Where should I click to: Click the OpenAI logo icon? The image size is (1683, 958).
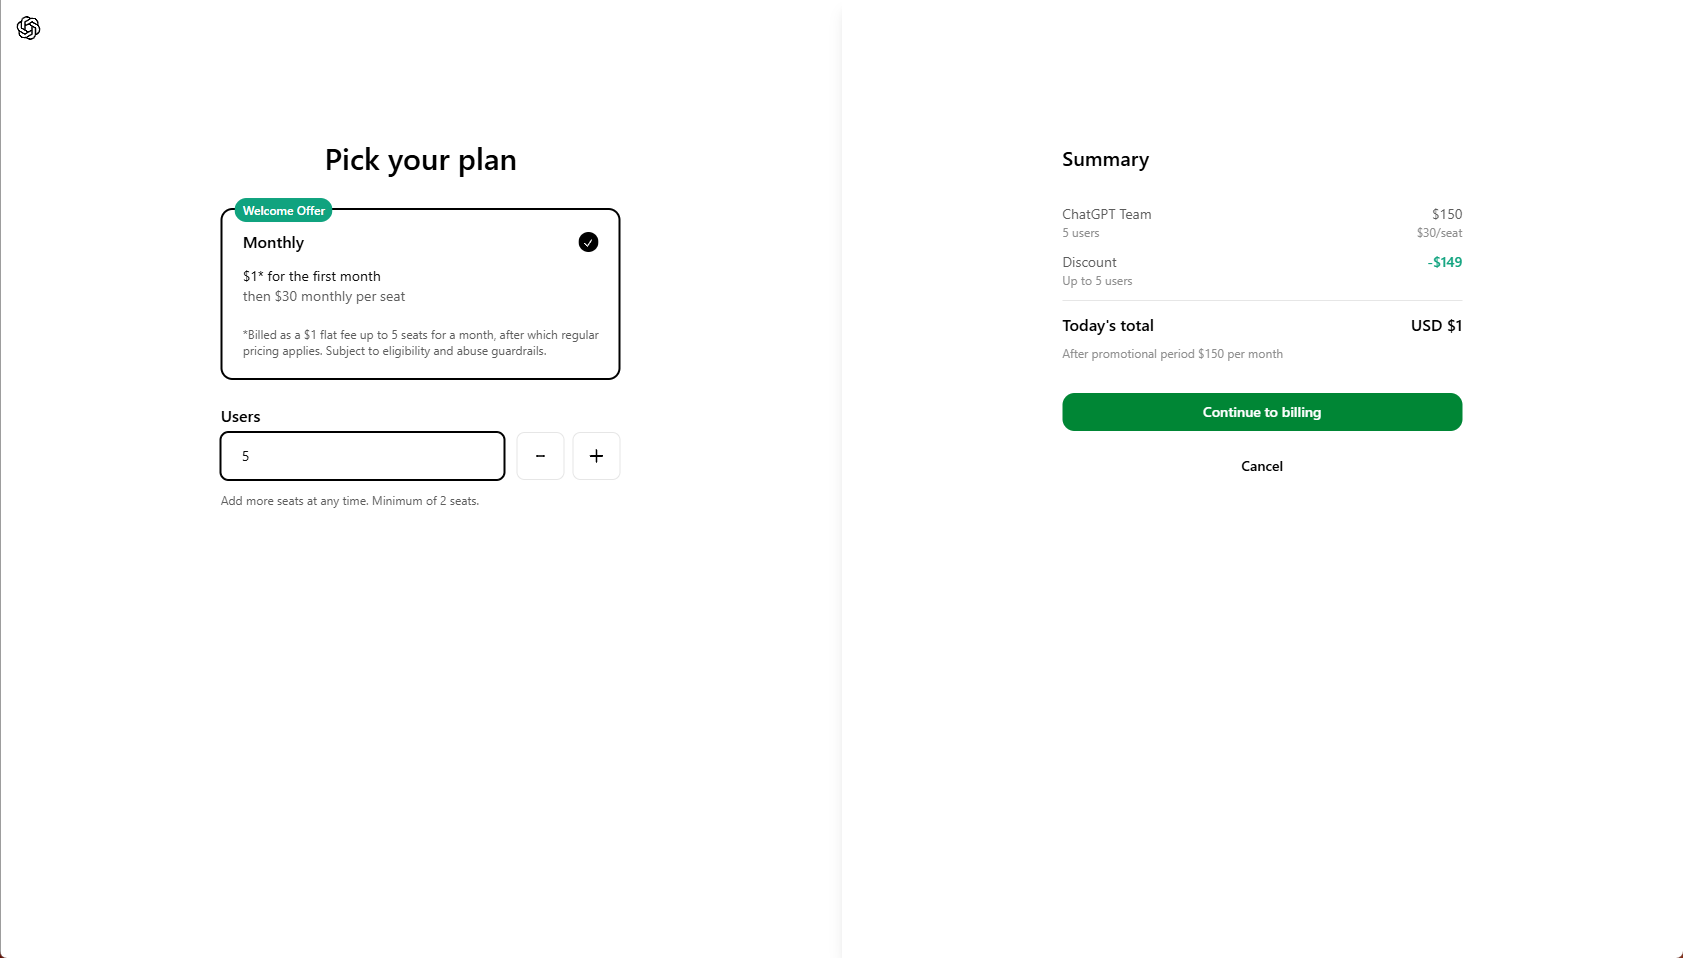29,28
